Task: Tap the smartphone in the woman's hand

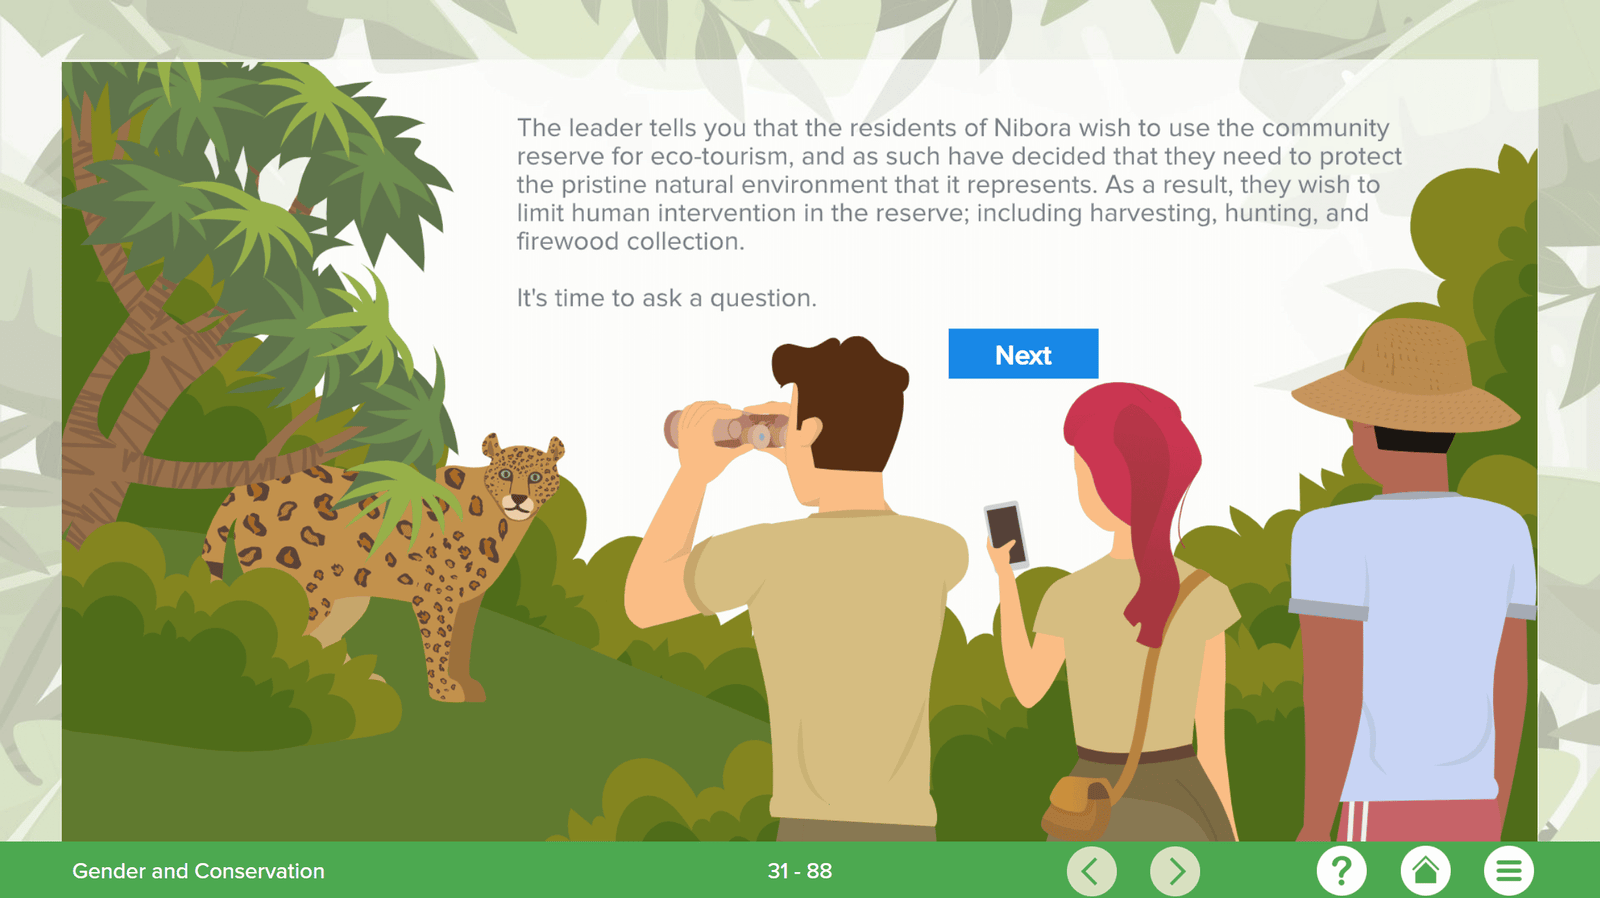Action: 1007,535
